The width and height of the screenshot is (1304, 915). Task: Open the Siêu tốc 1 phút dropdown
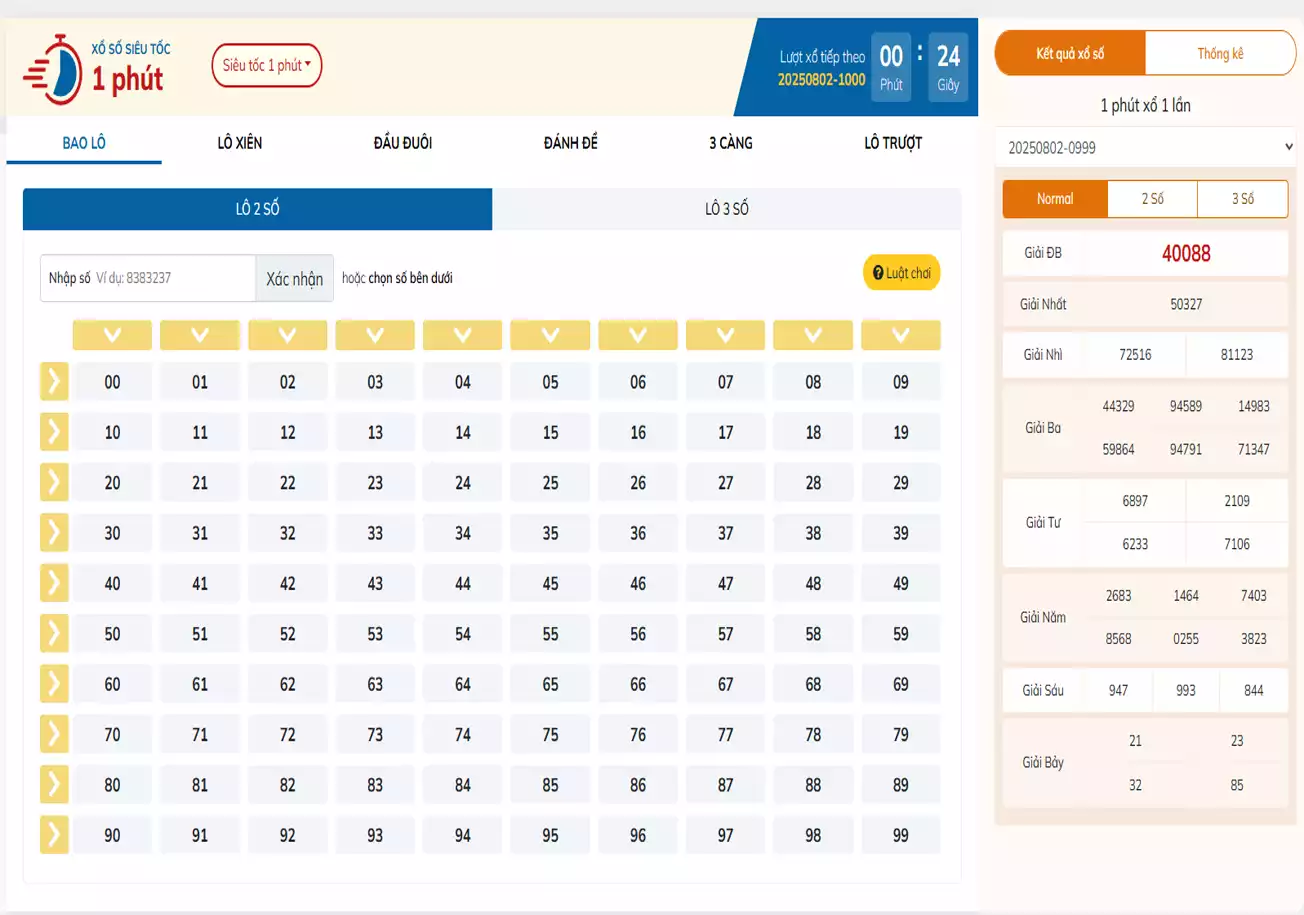(267, 65)
